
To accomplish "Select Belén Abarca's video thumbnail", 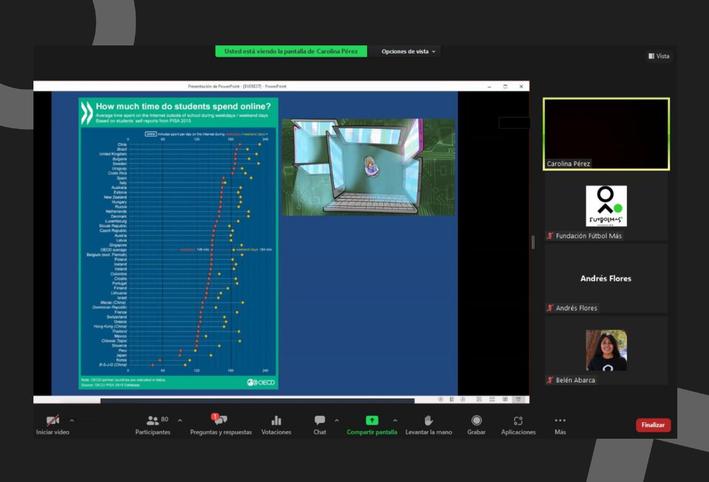I will coord(606,352).
